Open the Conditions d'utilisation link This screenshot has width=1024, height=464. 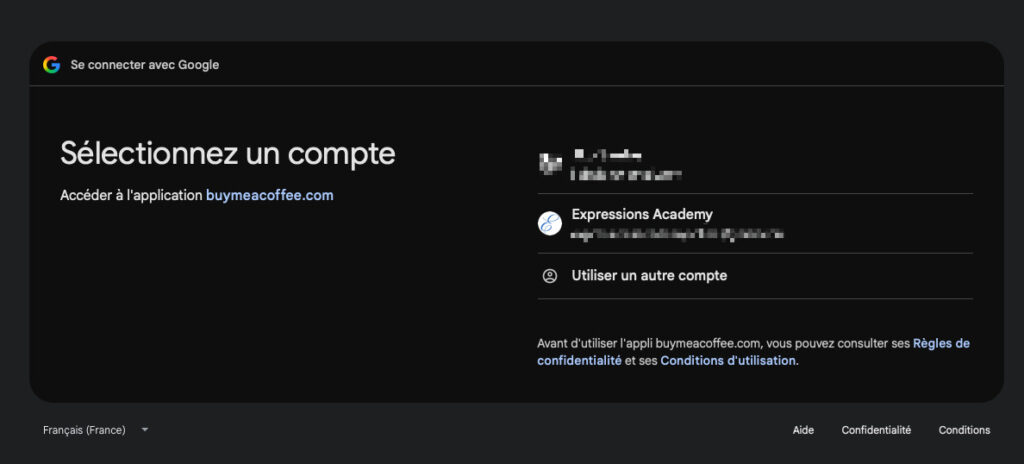[x=728, y=361]
